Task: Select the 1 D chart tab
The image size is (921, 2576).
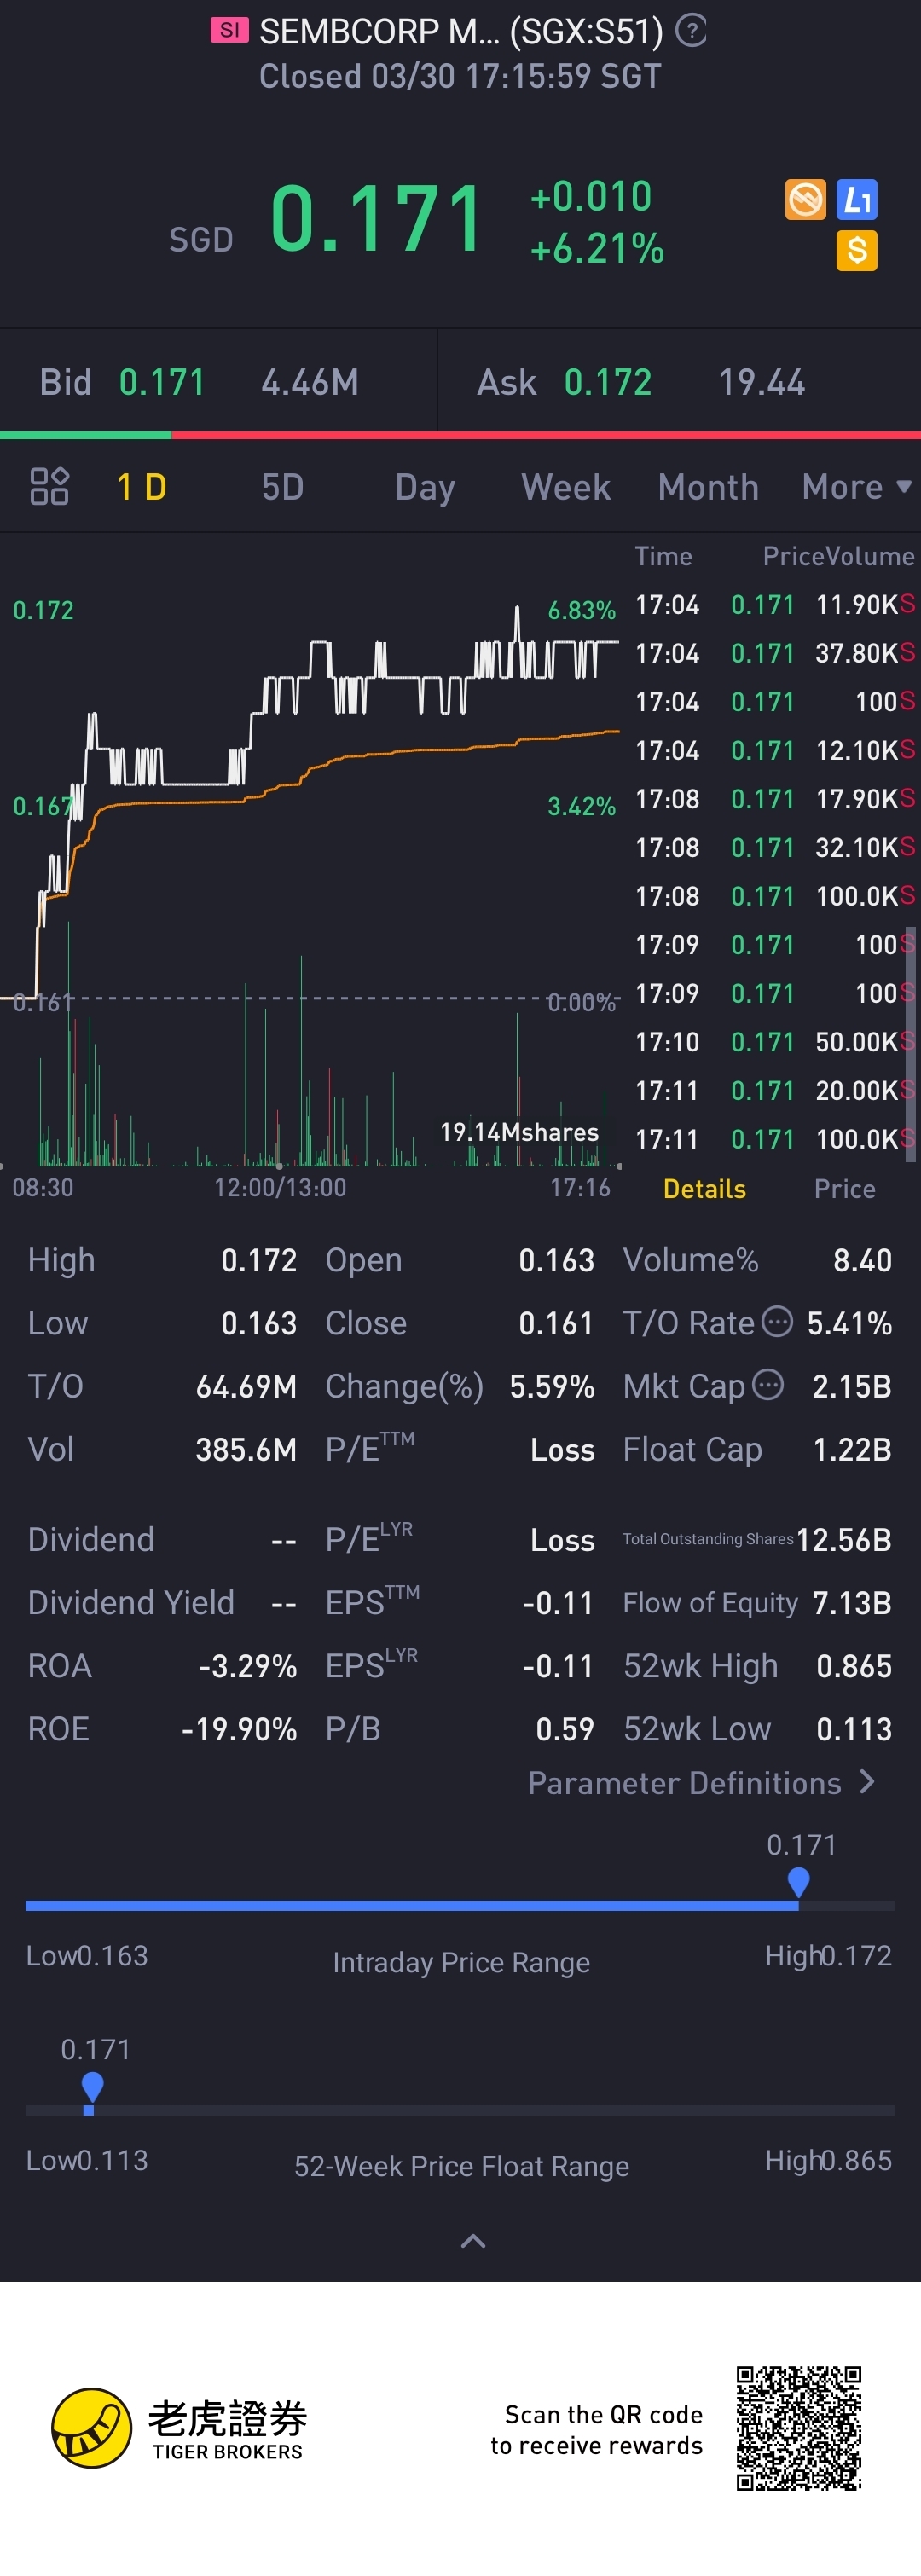Action: pos(142,487)
